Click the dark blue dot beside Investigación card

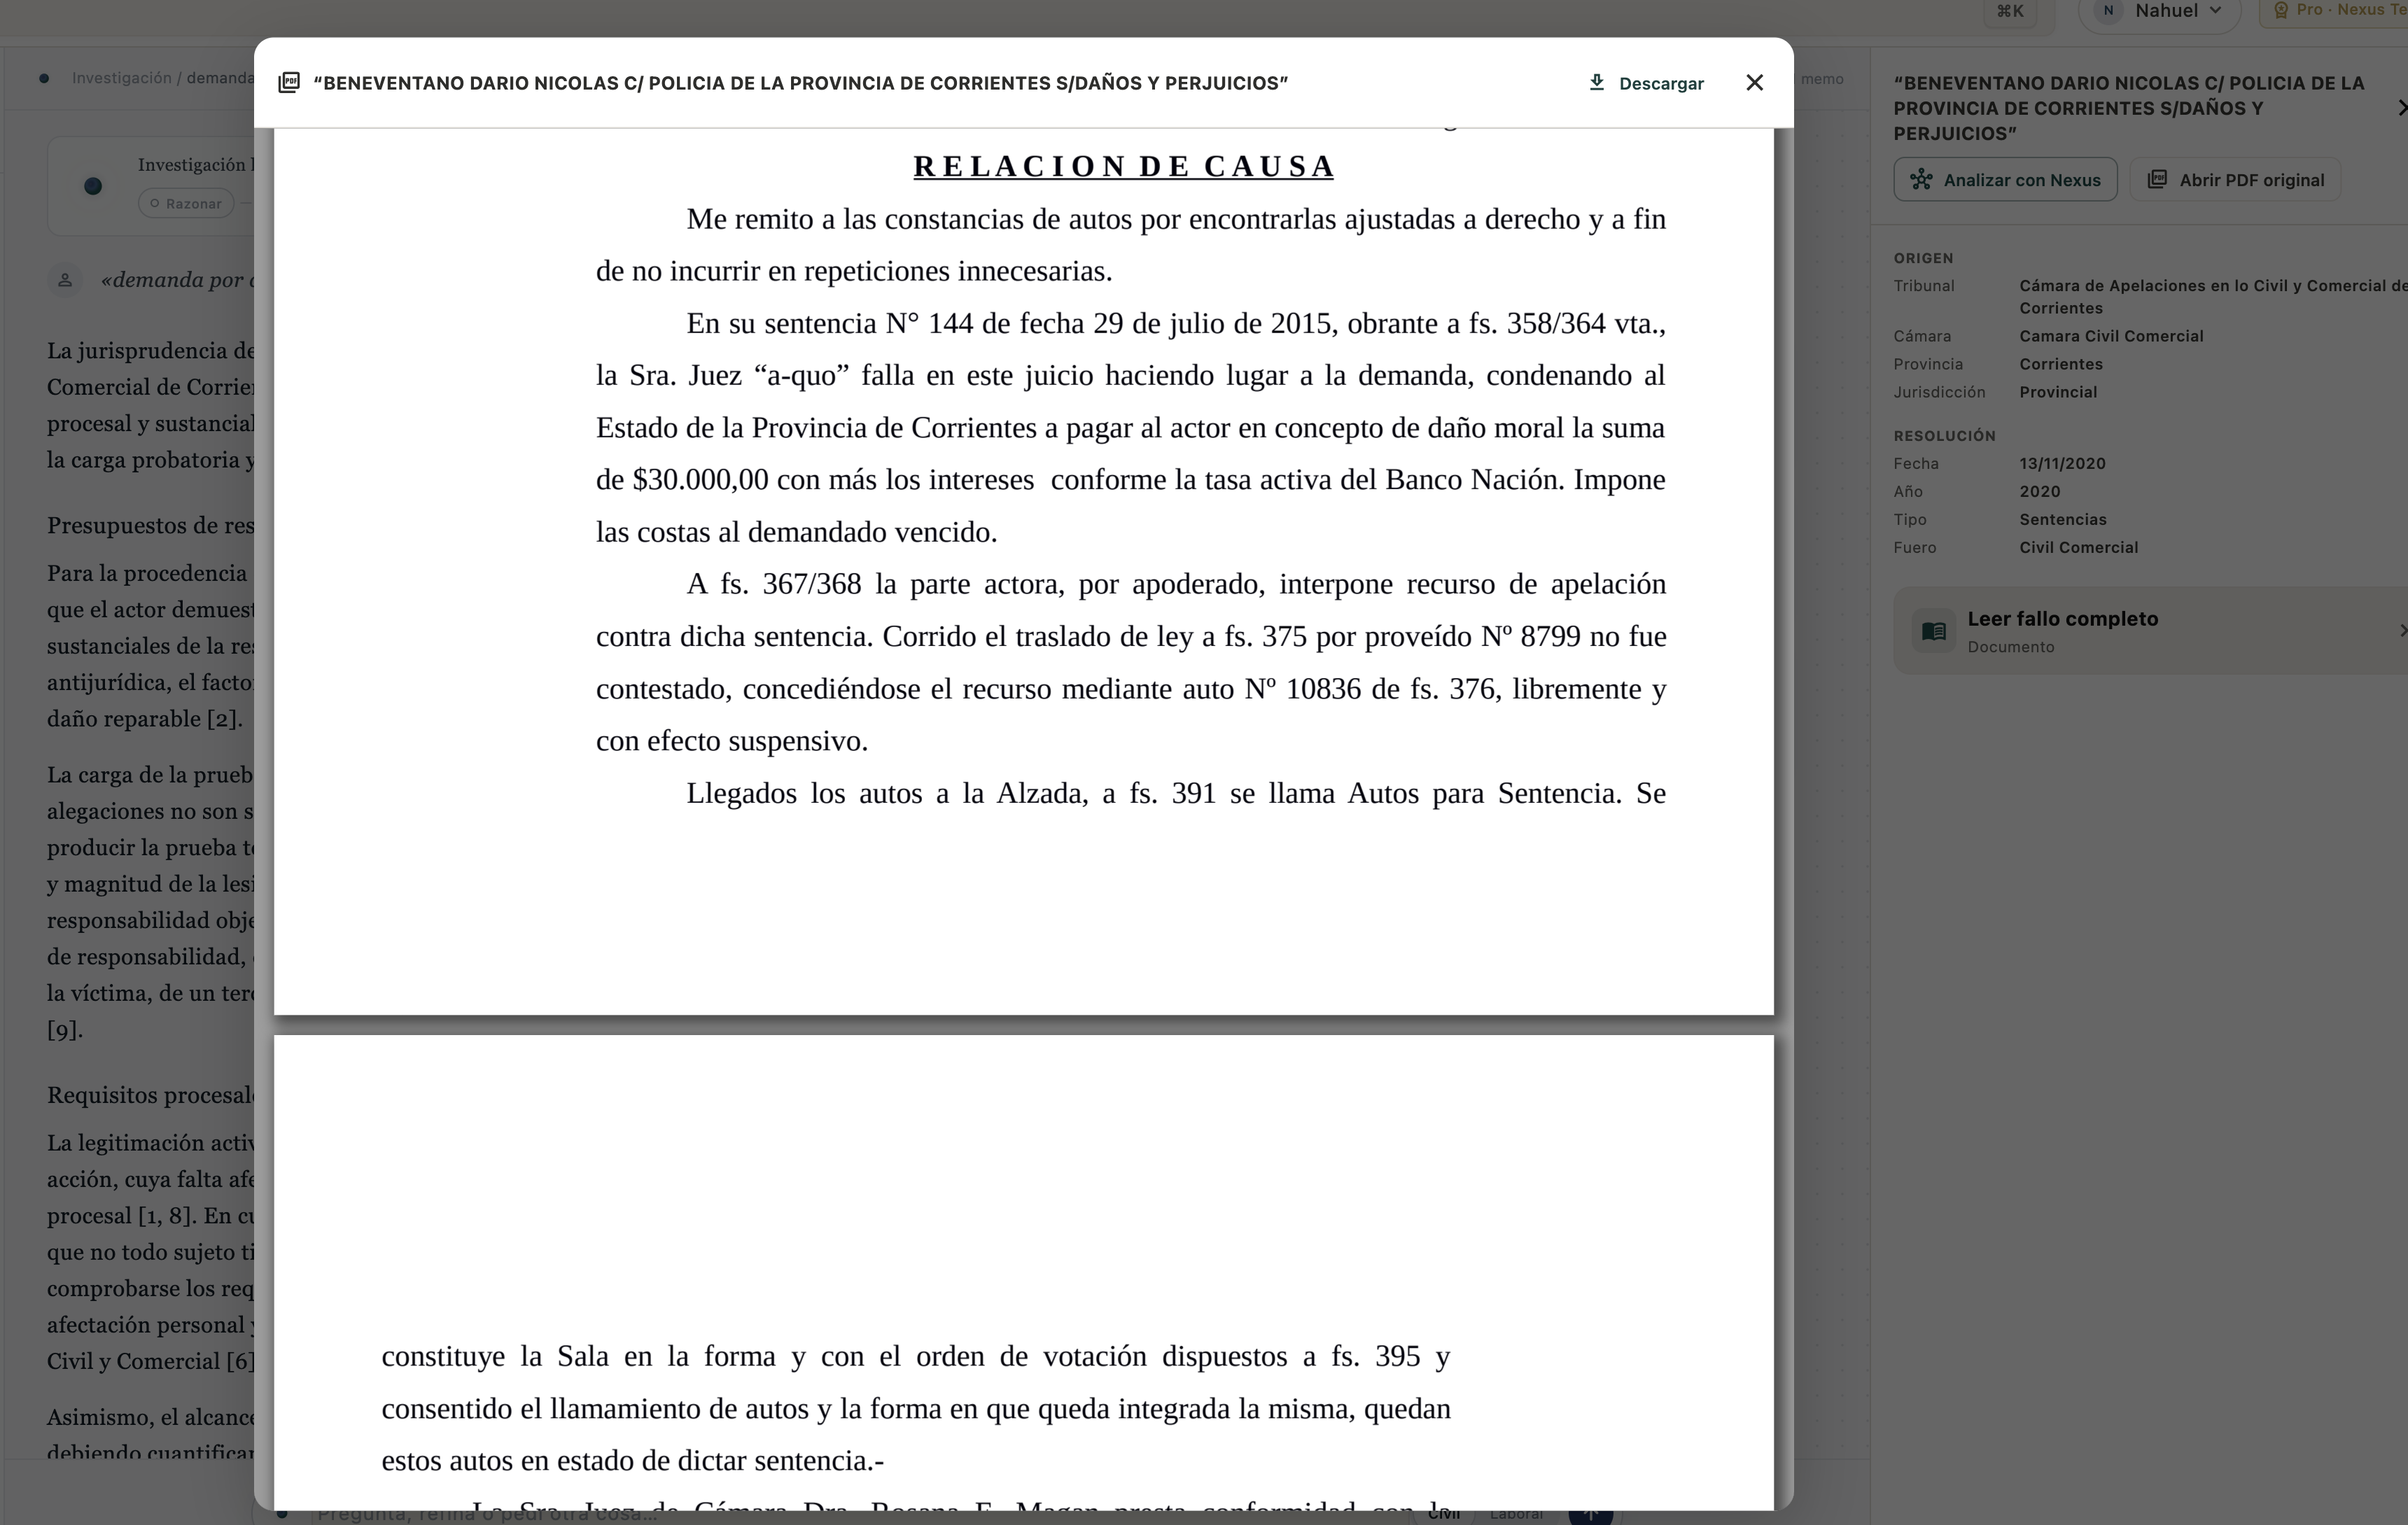tap(93, 186)
